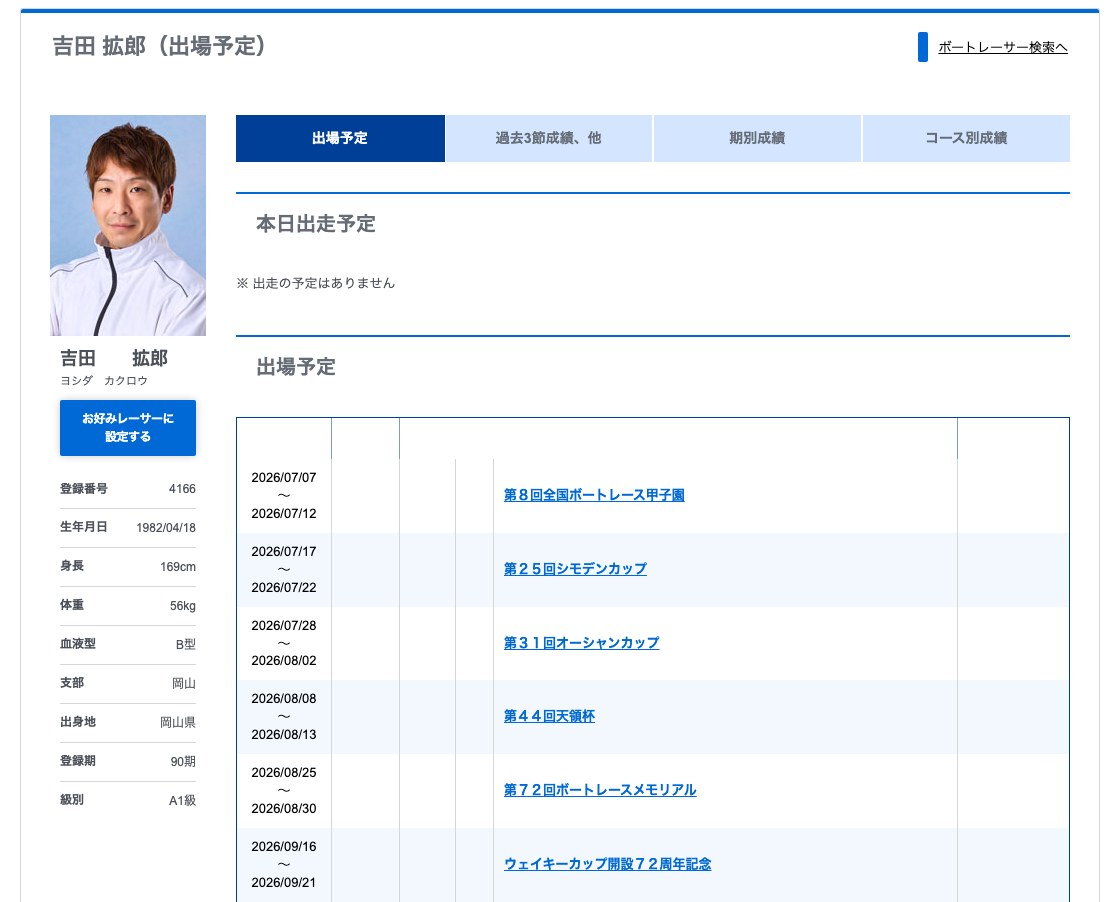Click the 出走の予定はありません notice

[316, 284]
